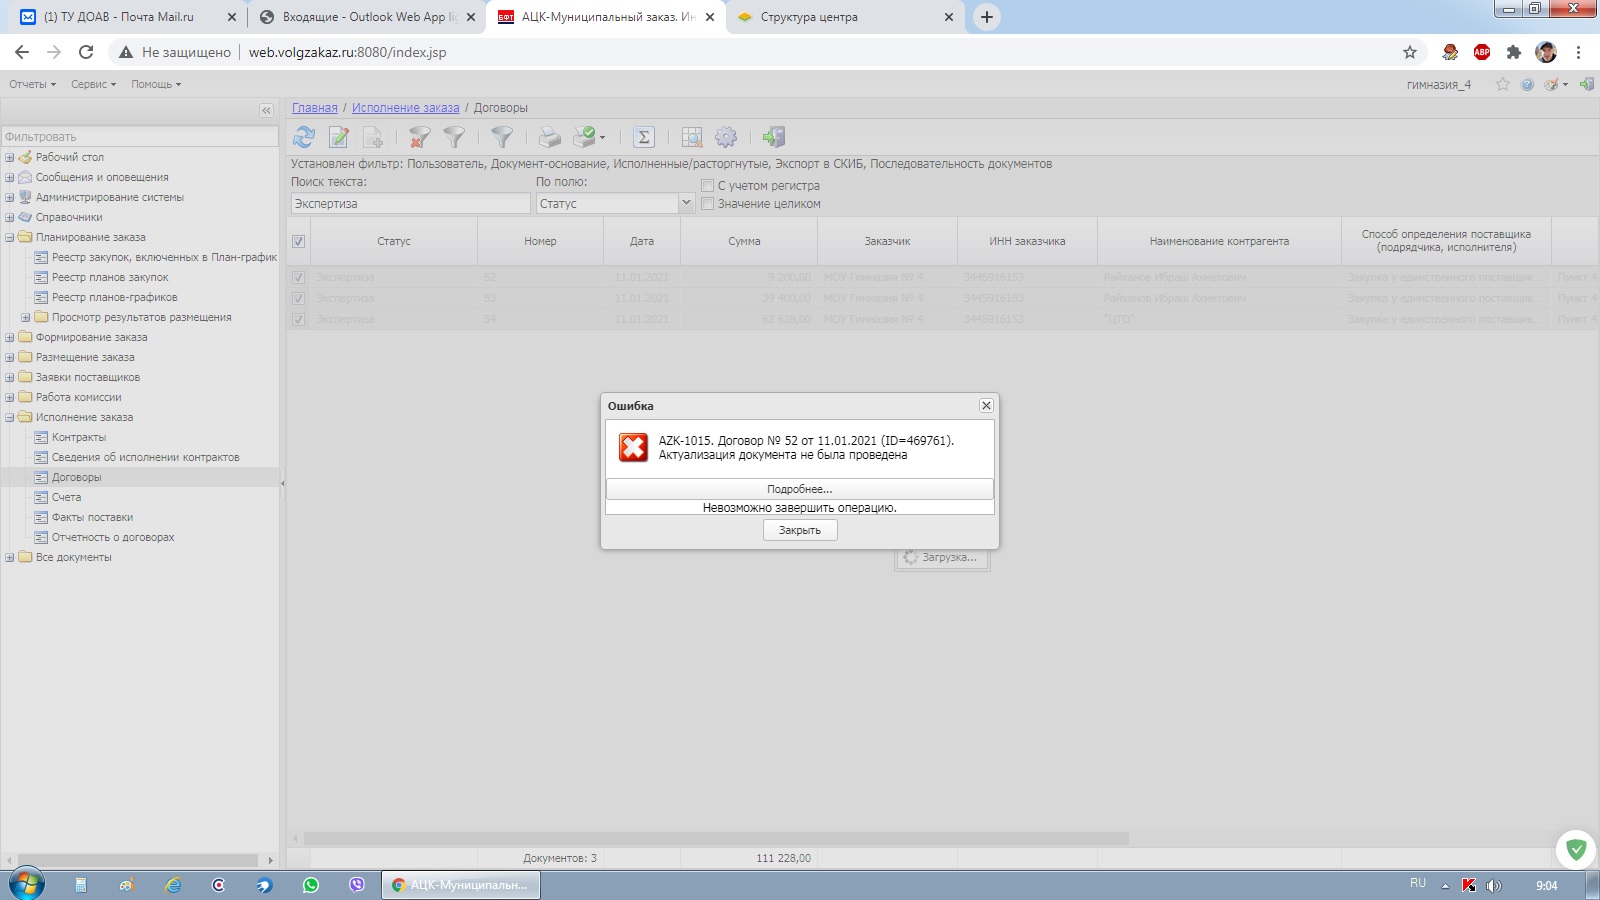Click the horizontal scrollbar below the table
Screen dimensions: 1600x900
[x=715, y=838]
